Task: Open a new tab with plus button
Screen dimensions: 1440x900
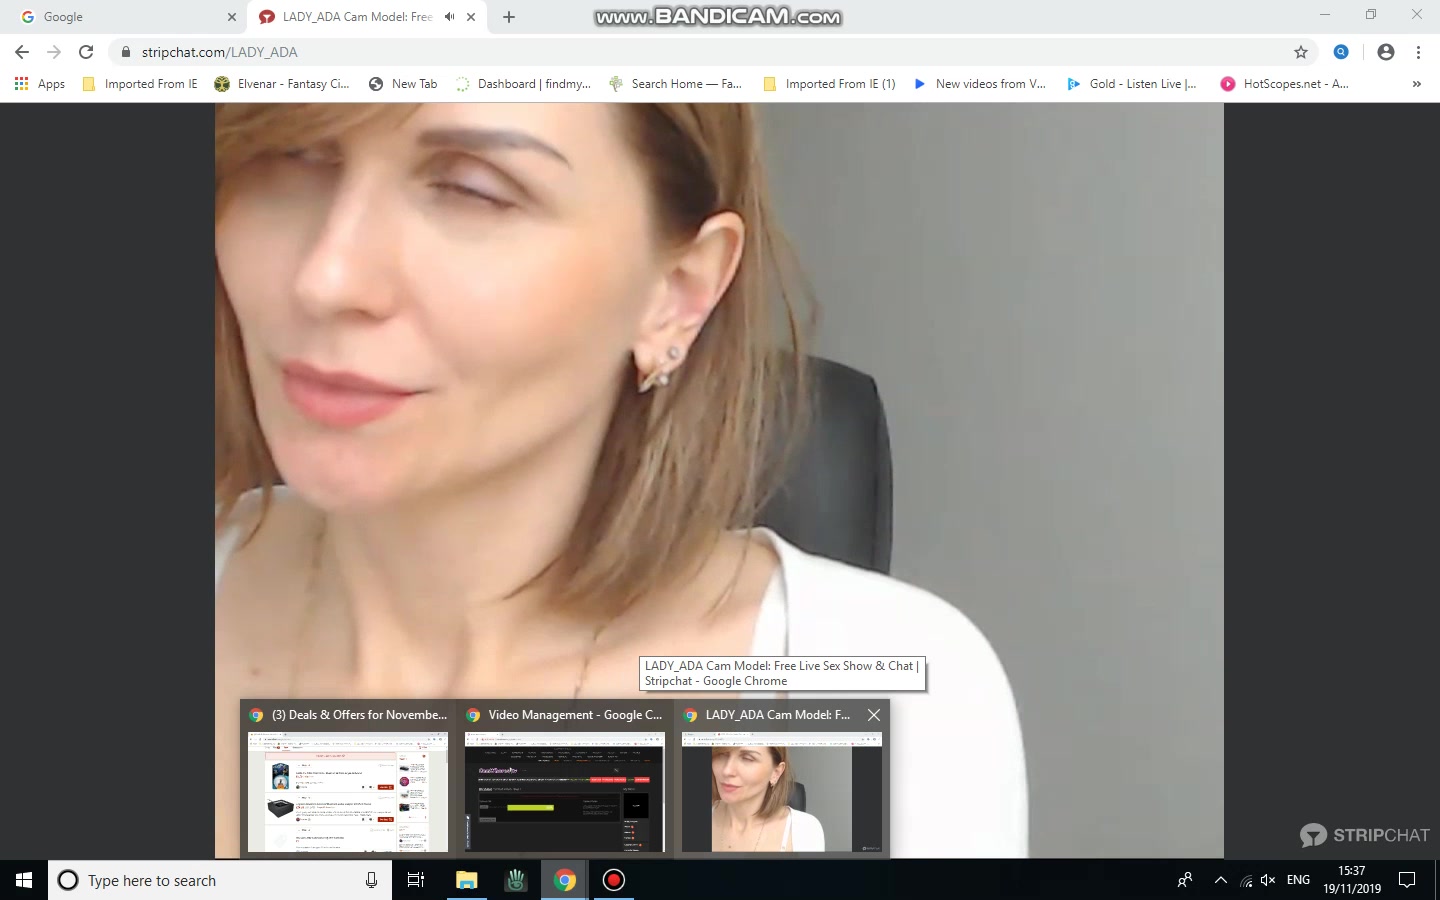Action: [509, 17]
